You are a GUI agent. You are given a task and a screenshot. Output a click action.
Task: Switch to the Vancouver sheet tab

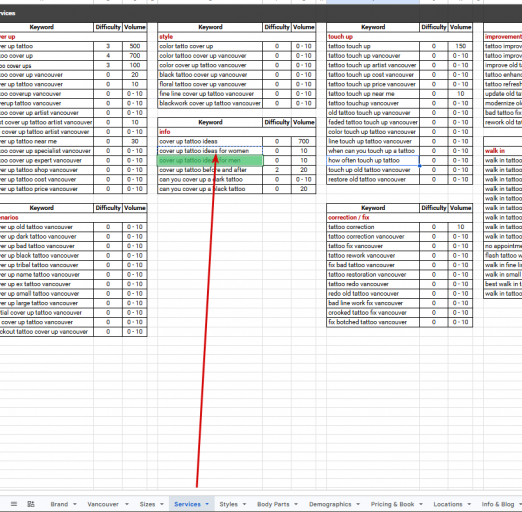[x=103, y=504]
